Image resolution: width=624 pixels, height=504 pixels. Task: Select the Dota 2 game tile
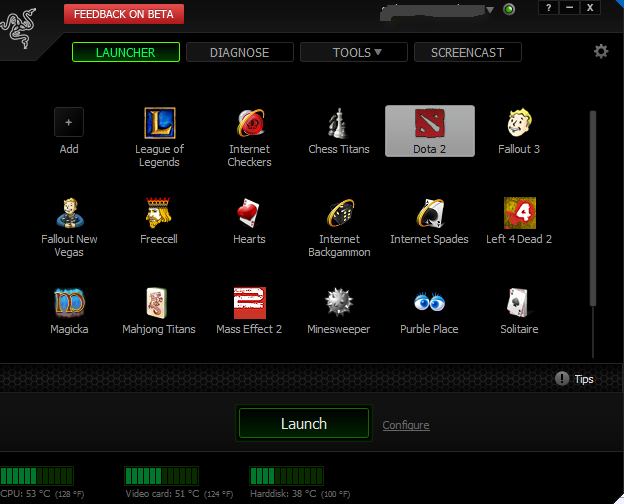tap(430, 131)
